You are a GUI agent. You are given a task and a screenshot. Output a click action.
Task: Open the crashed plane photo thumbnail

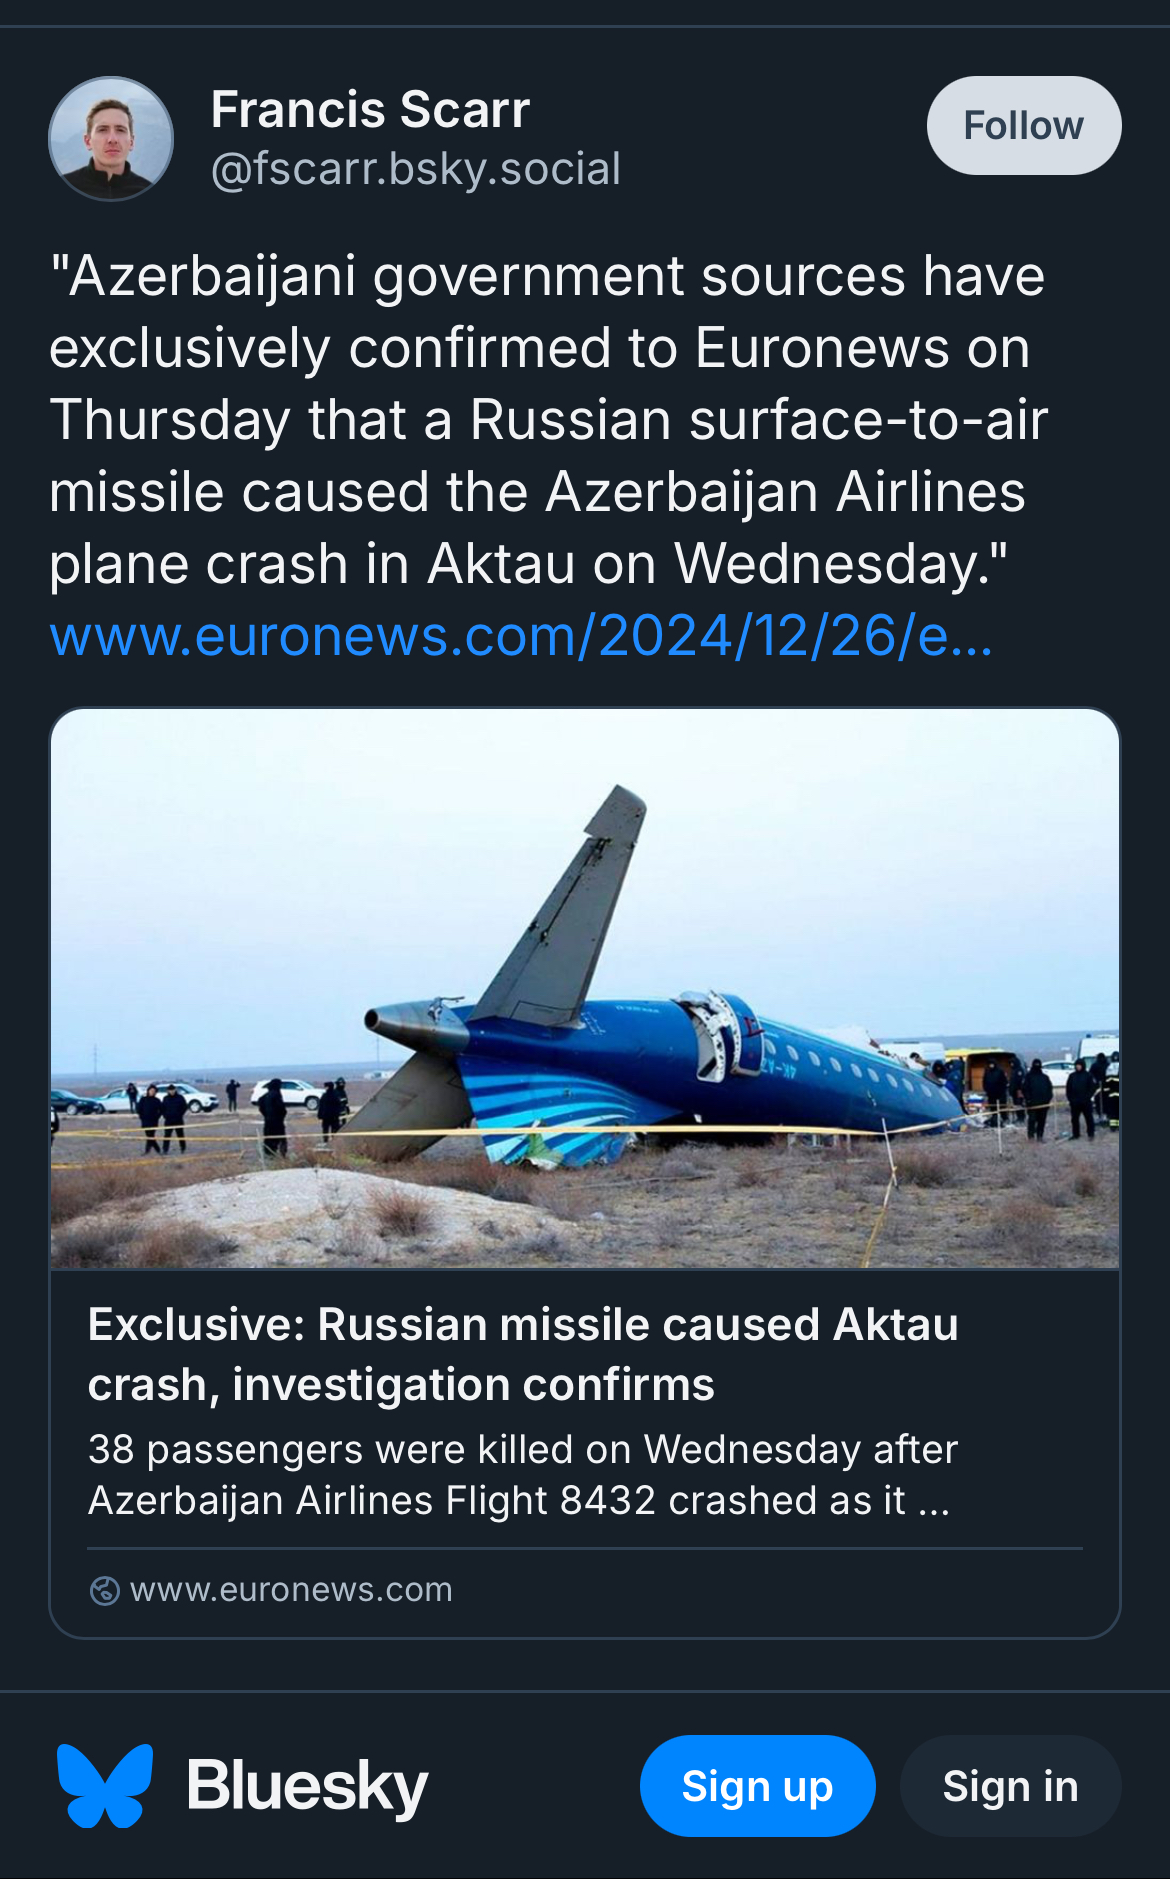[585, 988]
